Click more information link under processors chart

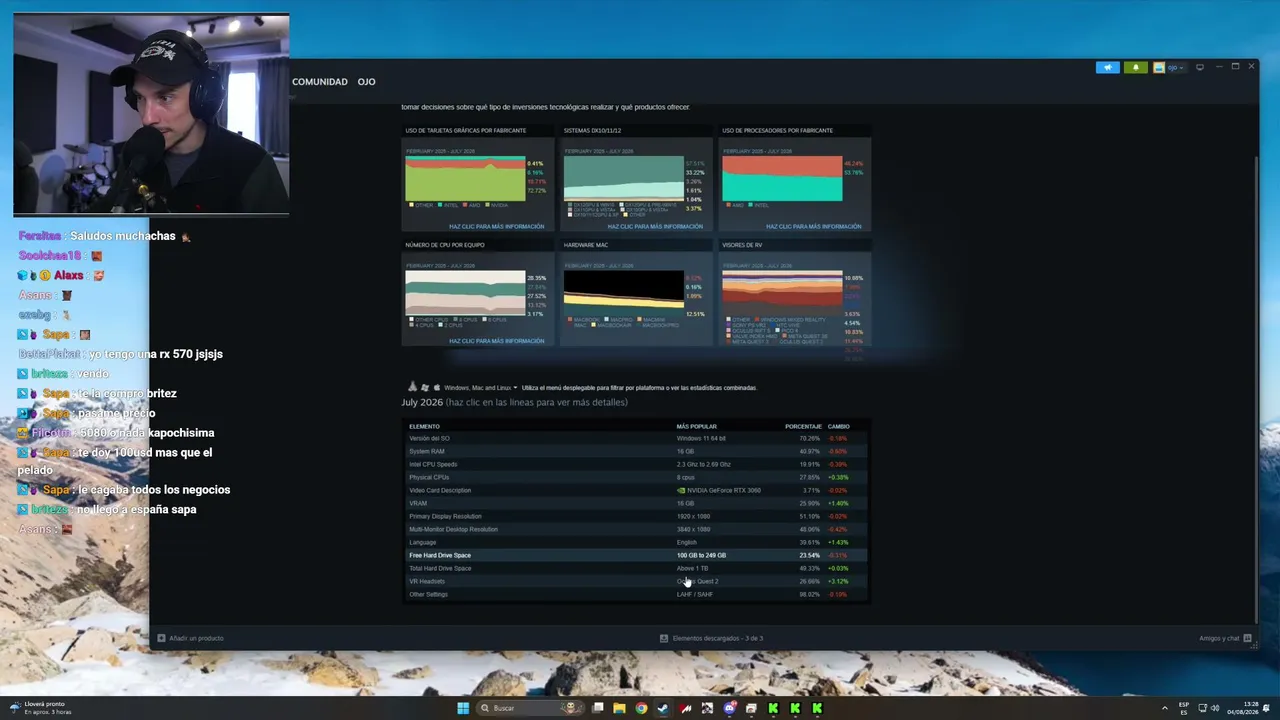click(x=814, y=227)
